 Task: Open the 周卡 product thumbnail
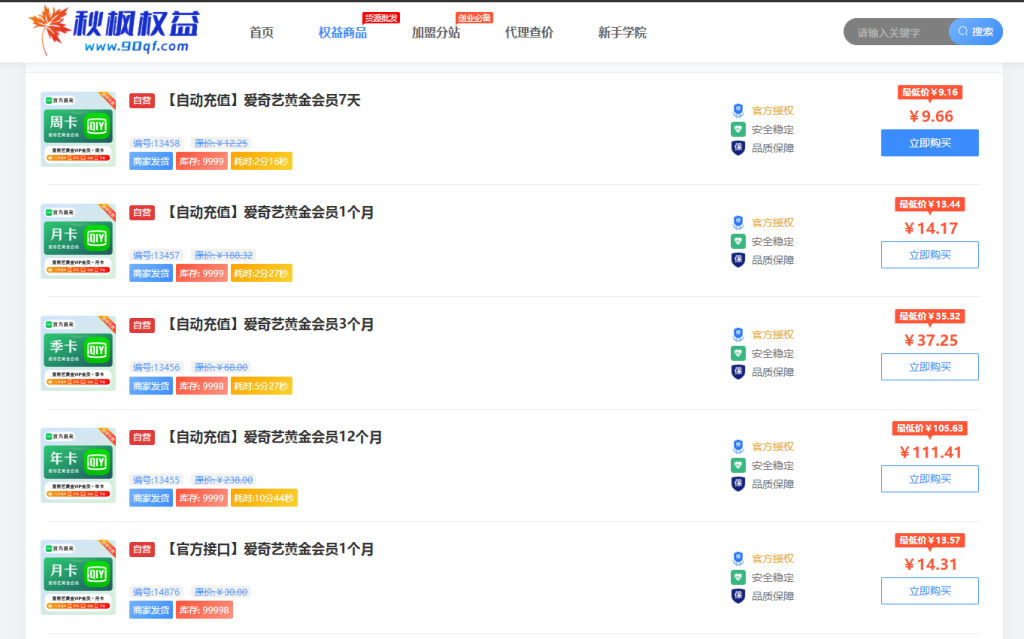78,129
